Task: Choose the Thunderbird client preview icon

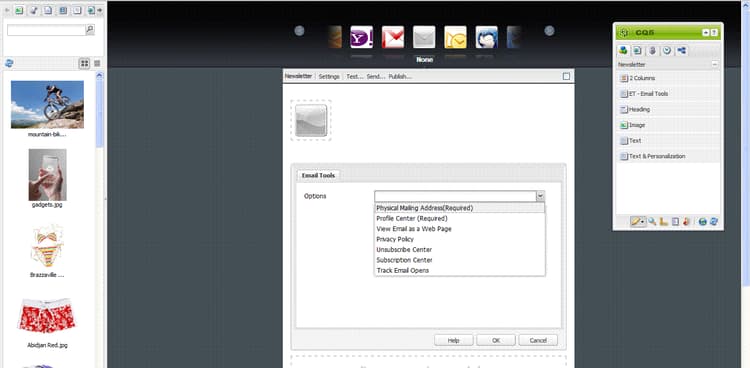Action: 486,37
